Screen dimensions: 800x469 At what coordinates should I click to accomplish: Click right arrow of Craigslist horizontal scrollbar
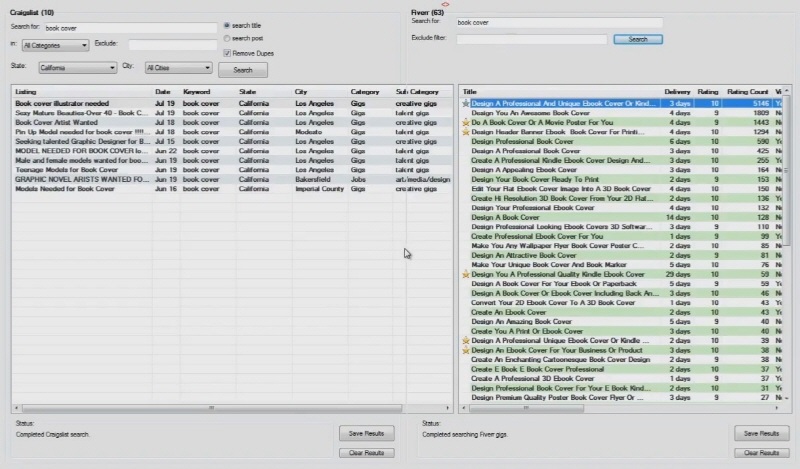(x=447, y=408)
